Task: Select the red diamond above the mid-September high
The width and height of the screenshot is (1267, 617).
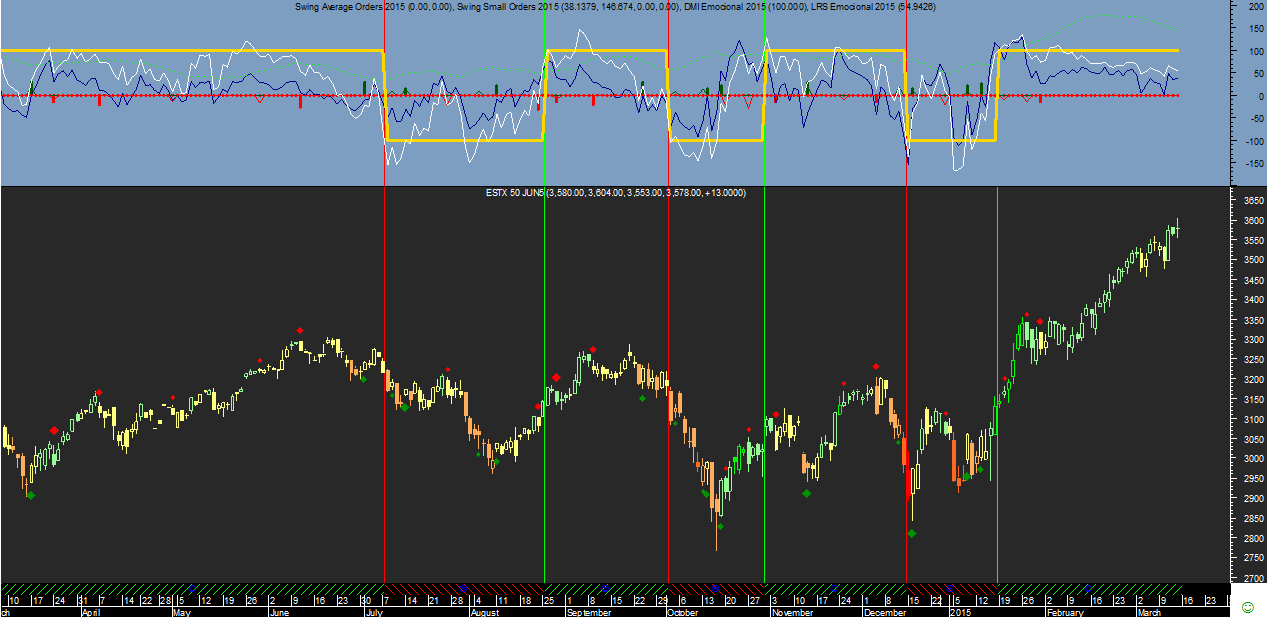Action: click(593, 350)
